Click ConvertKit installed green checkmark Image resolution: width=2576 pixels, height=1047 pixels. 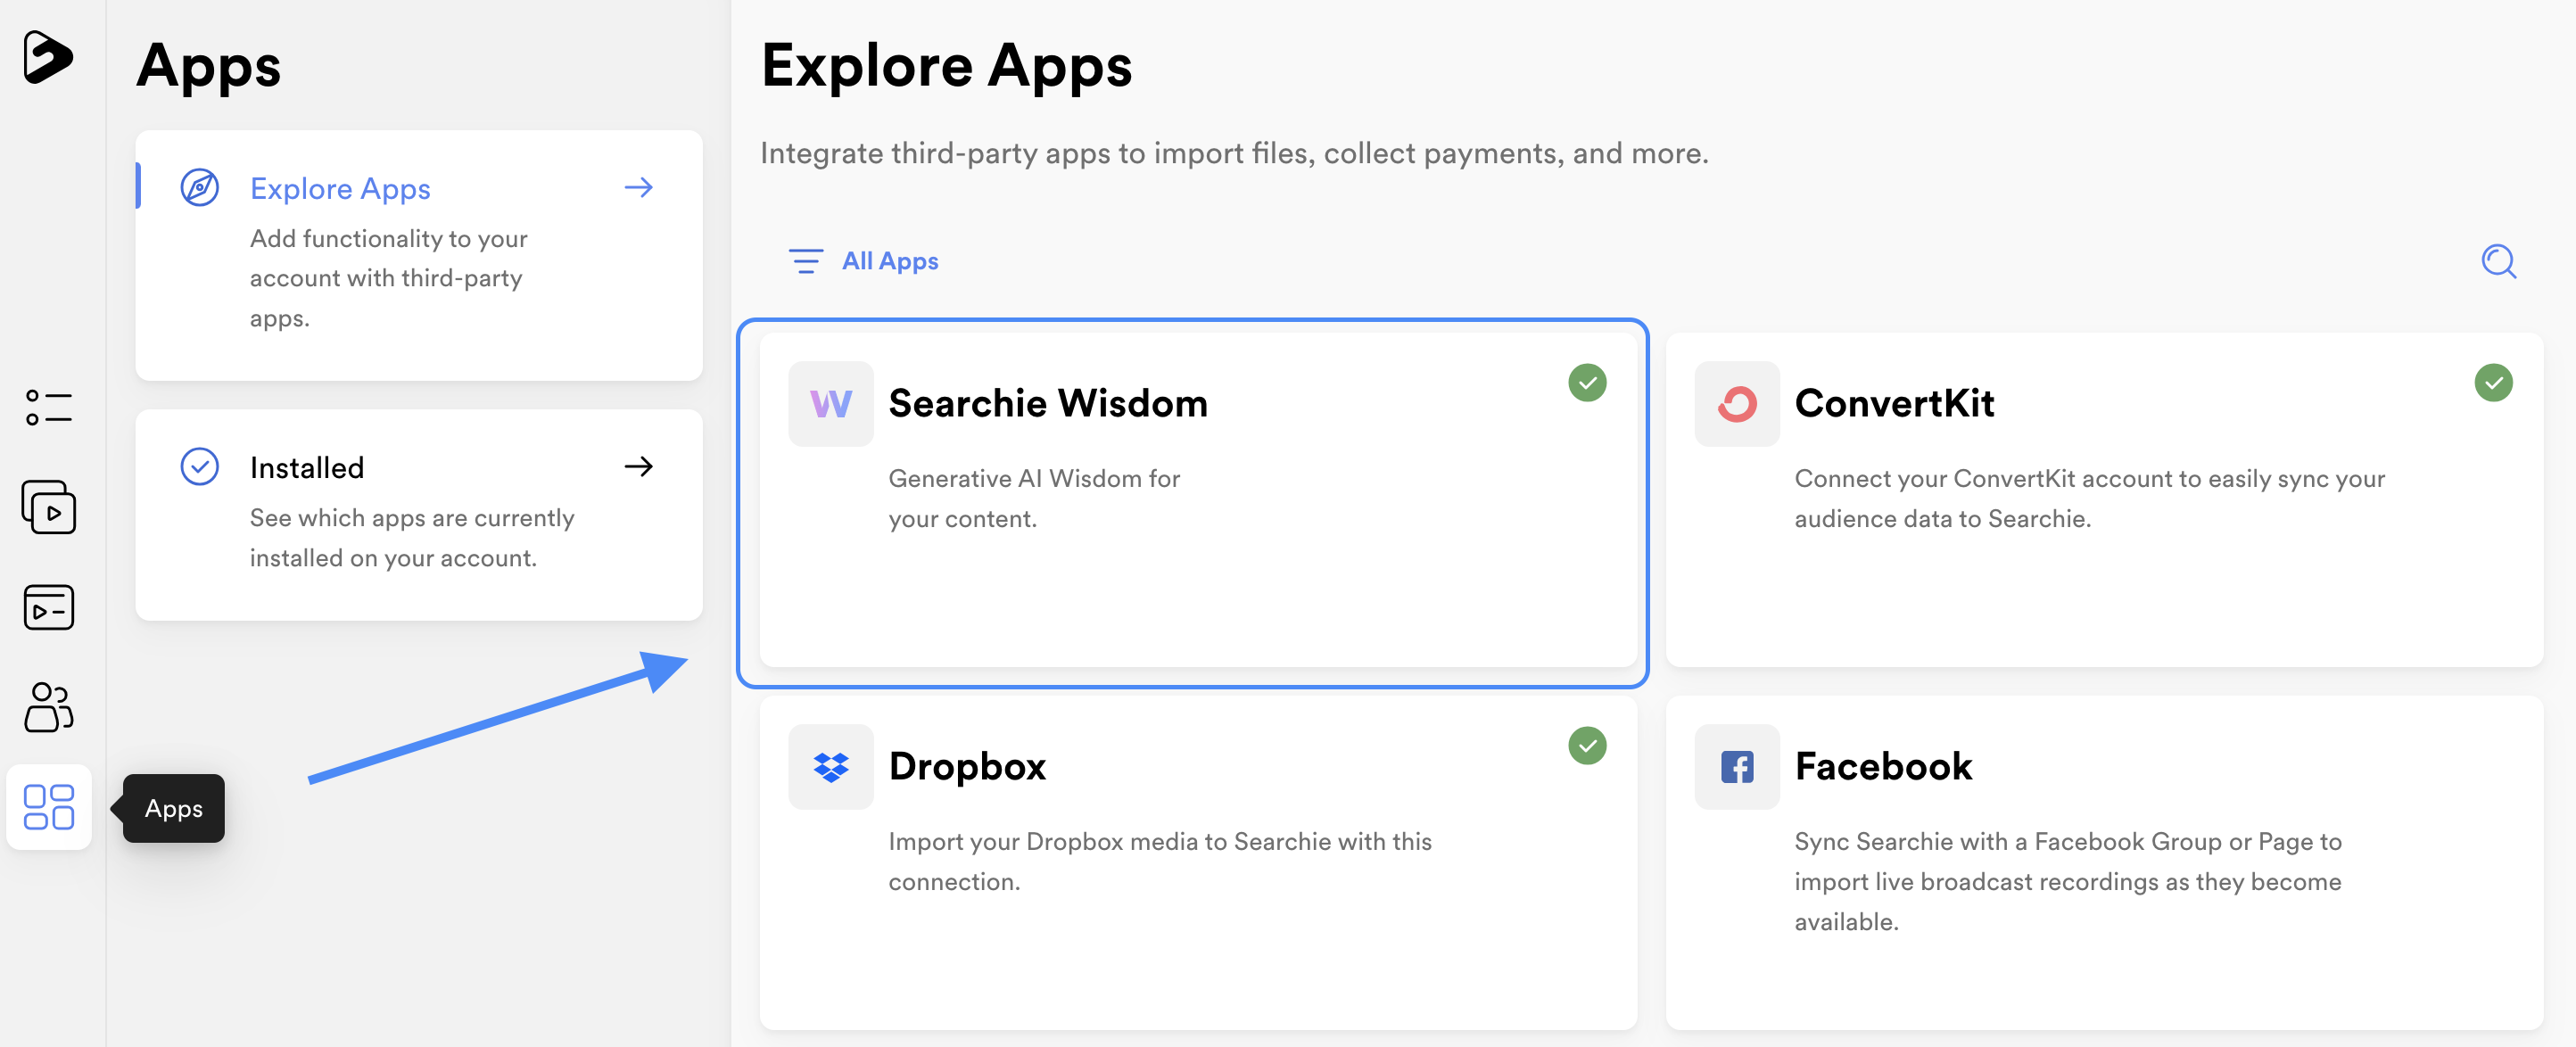[x=2493, y=382]
